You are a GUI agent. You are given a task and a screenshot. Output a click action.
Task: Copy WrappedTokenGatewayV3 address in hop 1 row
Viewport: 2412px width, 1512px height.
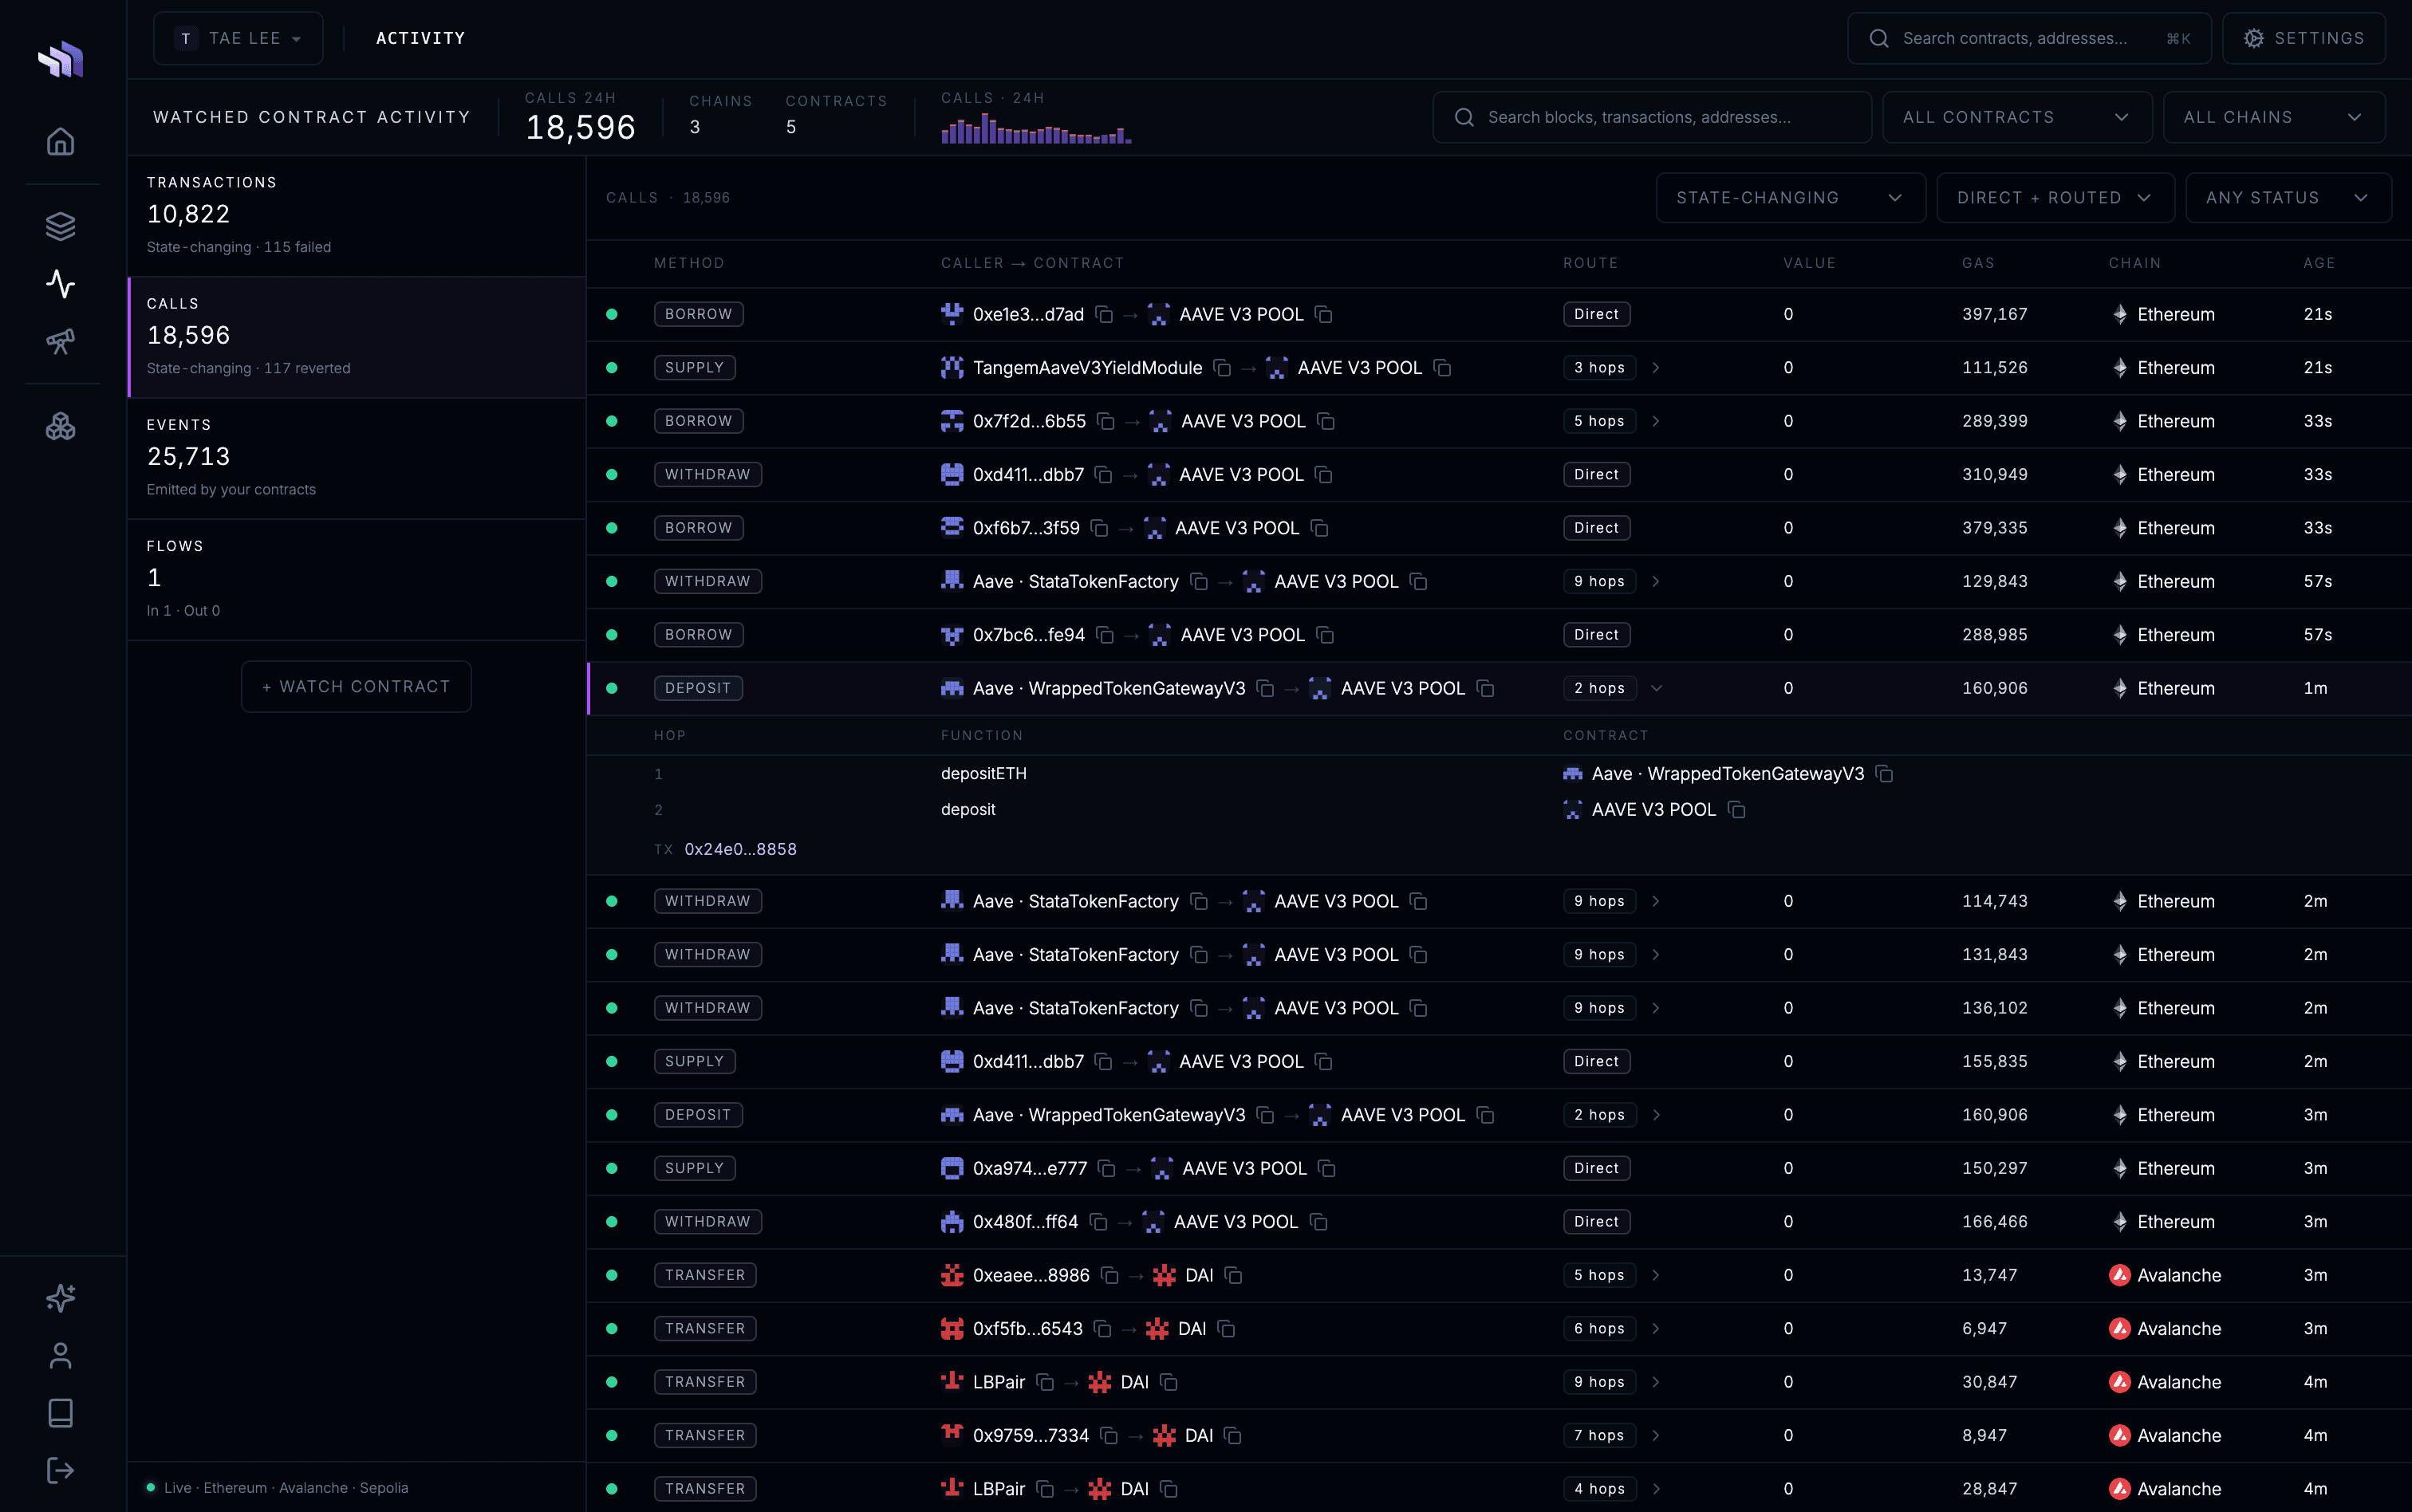(1885, 774)
